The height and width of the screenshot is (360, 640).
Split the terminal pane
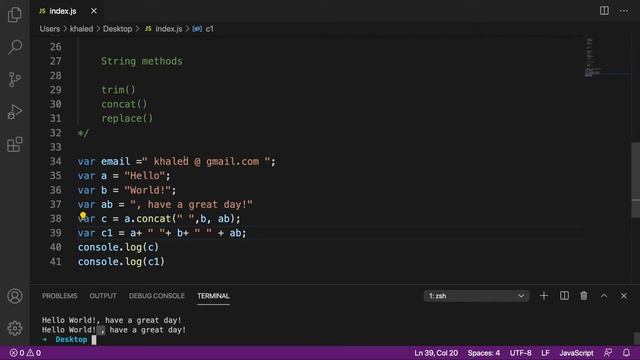click(x=564, y=296)
